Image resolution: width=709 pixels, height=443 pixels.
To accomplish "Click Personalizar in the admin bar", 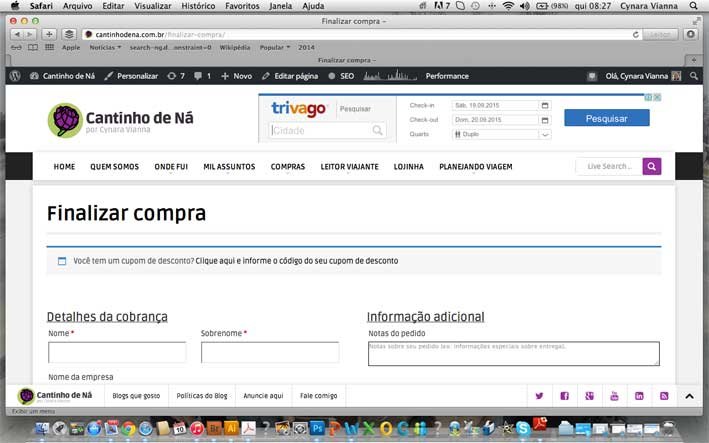I will 131,76.
